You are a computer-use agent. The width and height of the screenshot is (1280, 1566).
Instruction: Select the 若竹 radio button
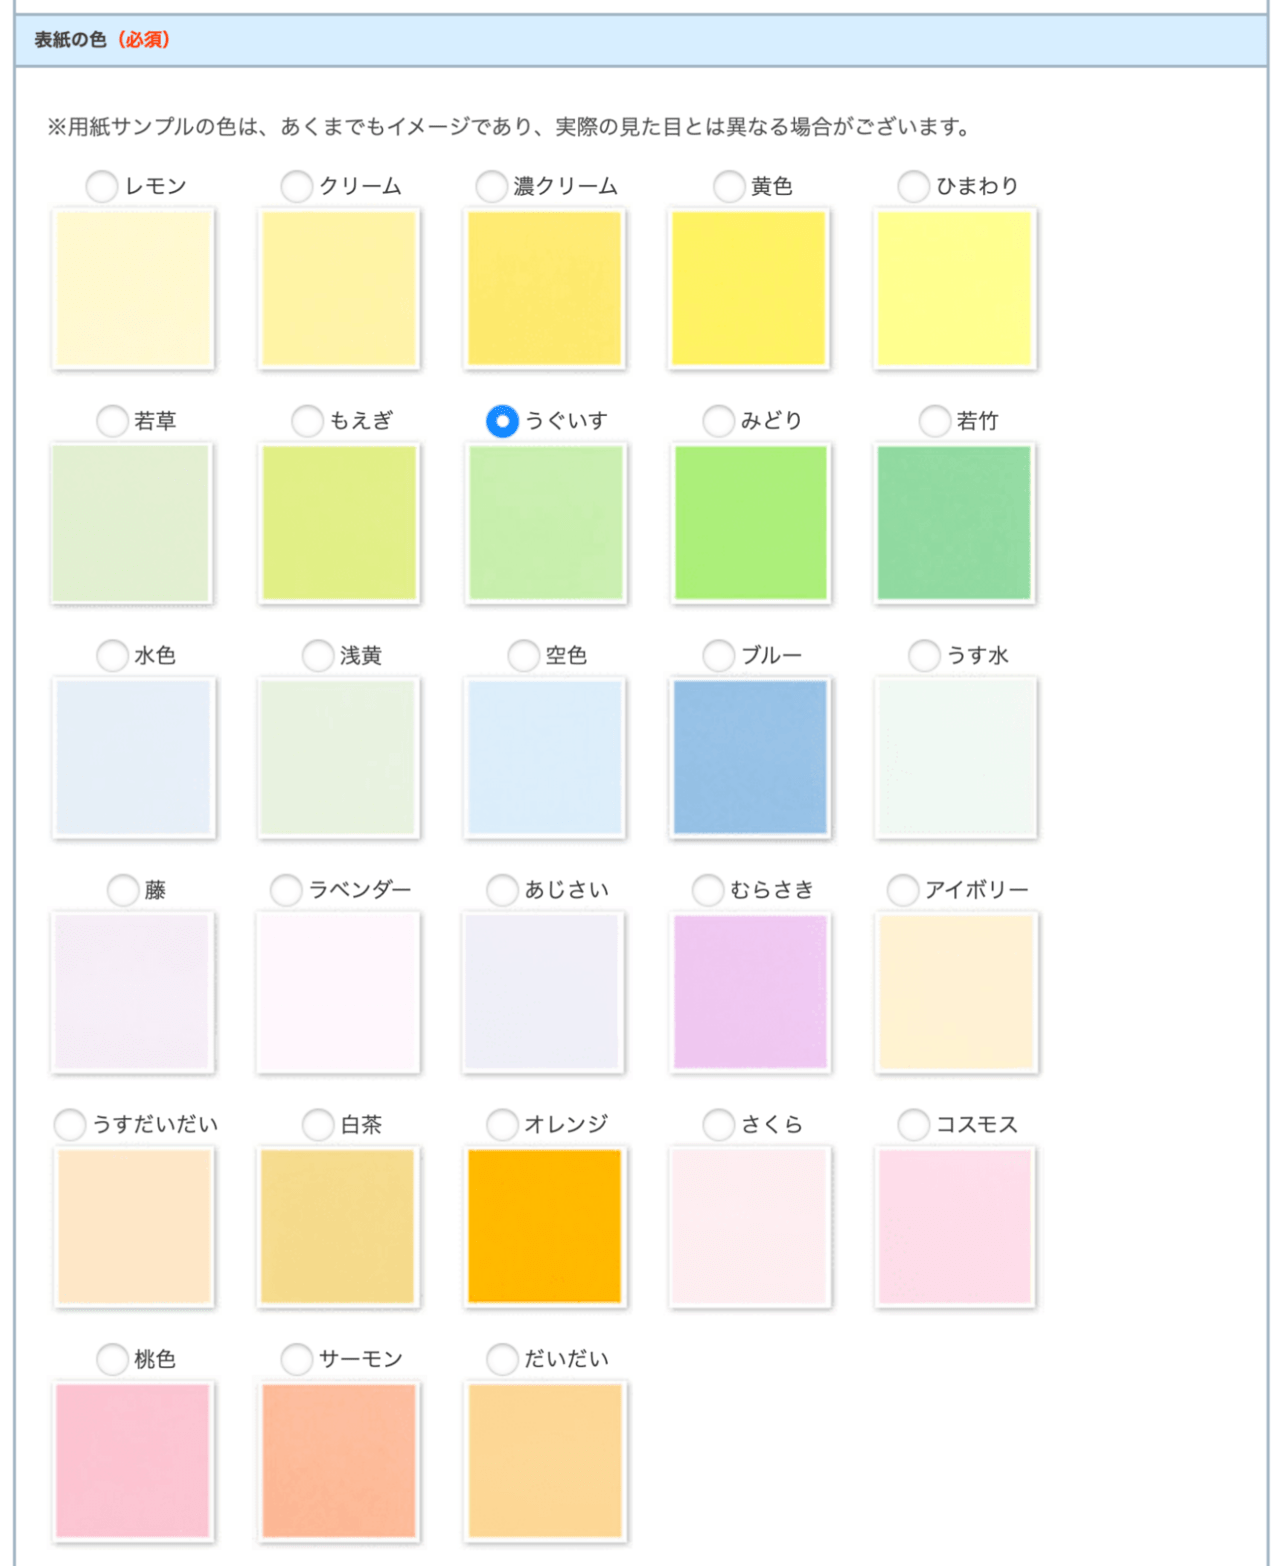point(934,421)
